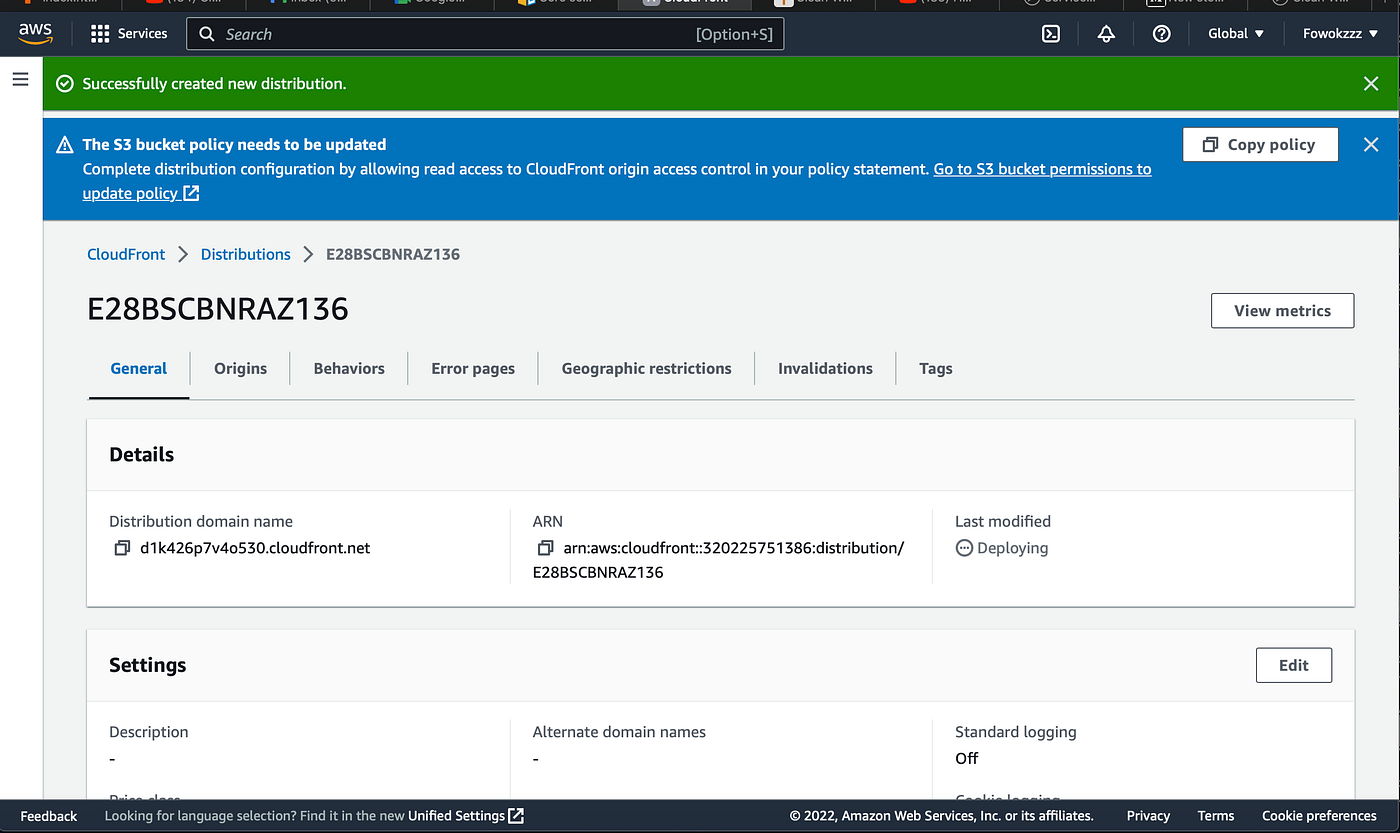Open the help question mark icon
Screen dimensions: 1400x833
click(1161, 34)
